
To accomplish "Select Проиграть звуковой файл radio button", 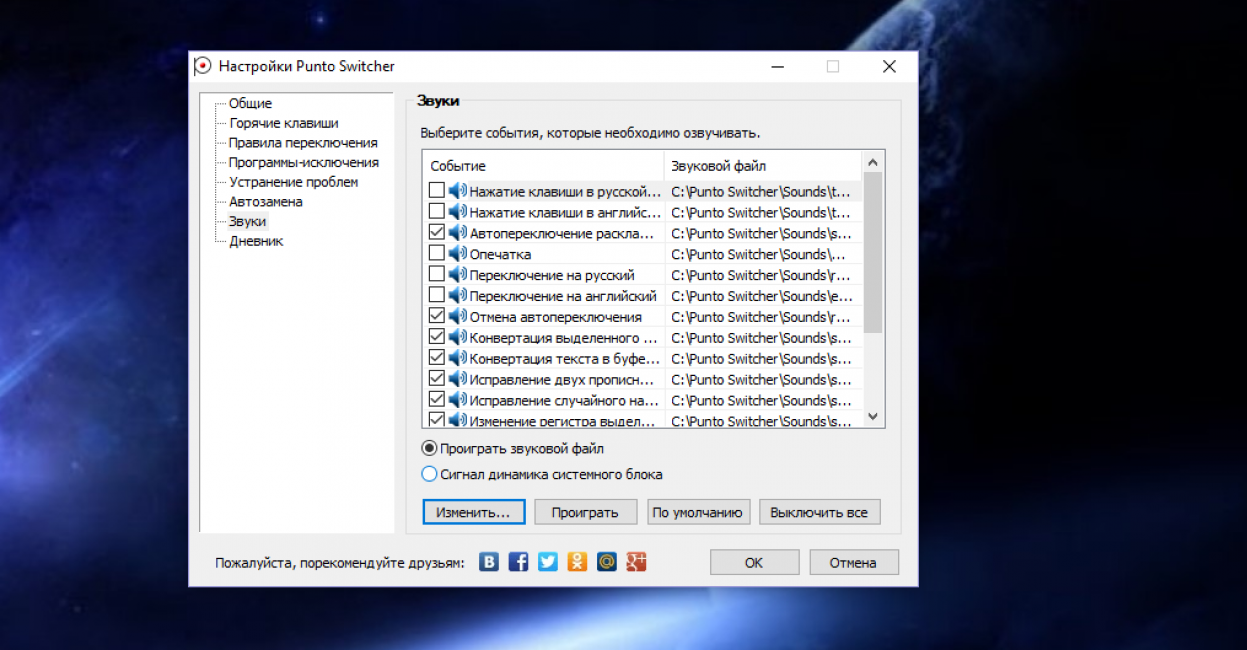I will [430, 449].
